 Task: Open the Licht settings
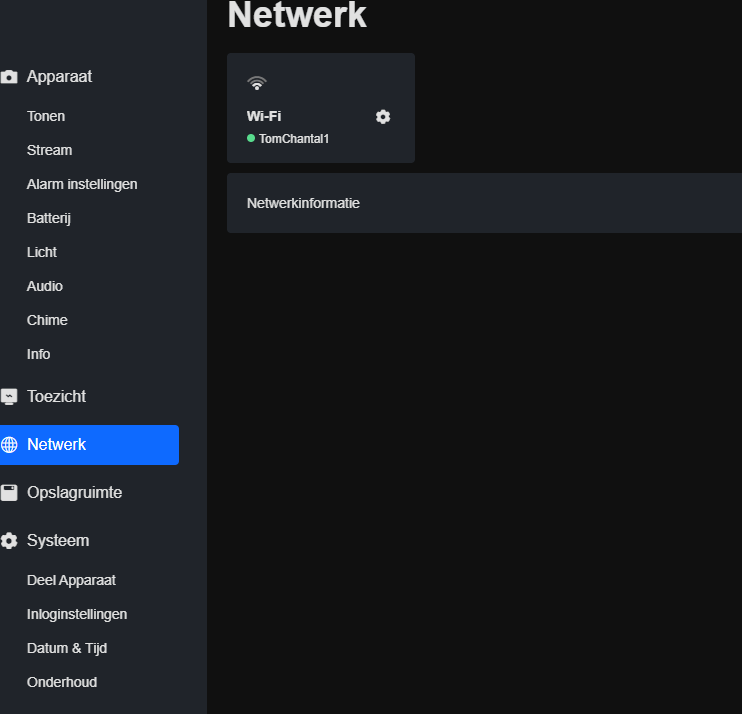pos(42,252)
